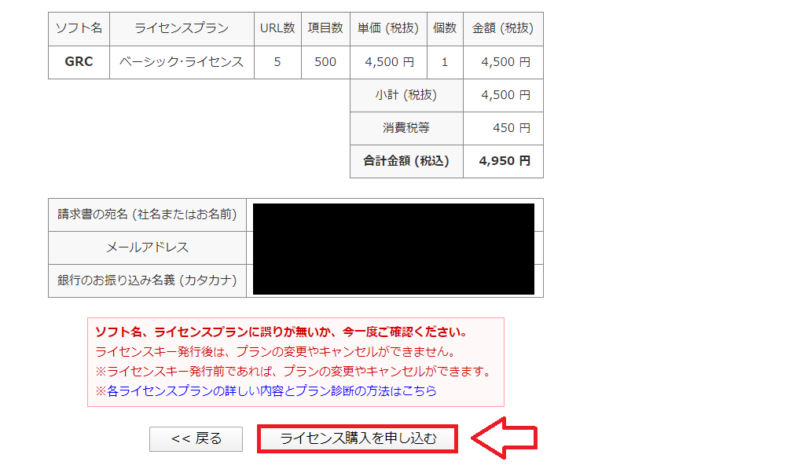800x473 pixels.
Task: Select the bold warning ソフト名、ライセンスプランに誤りが無いか line
Action: 282,332
